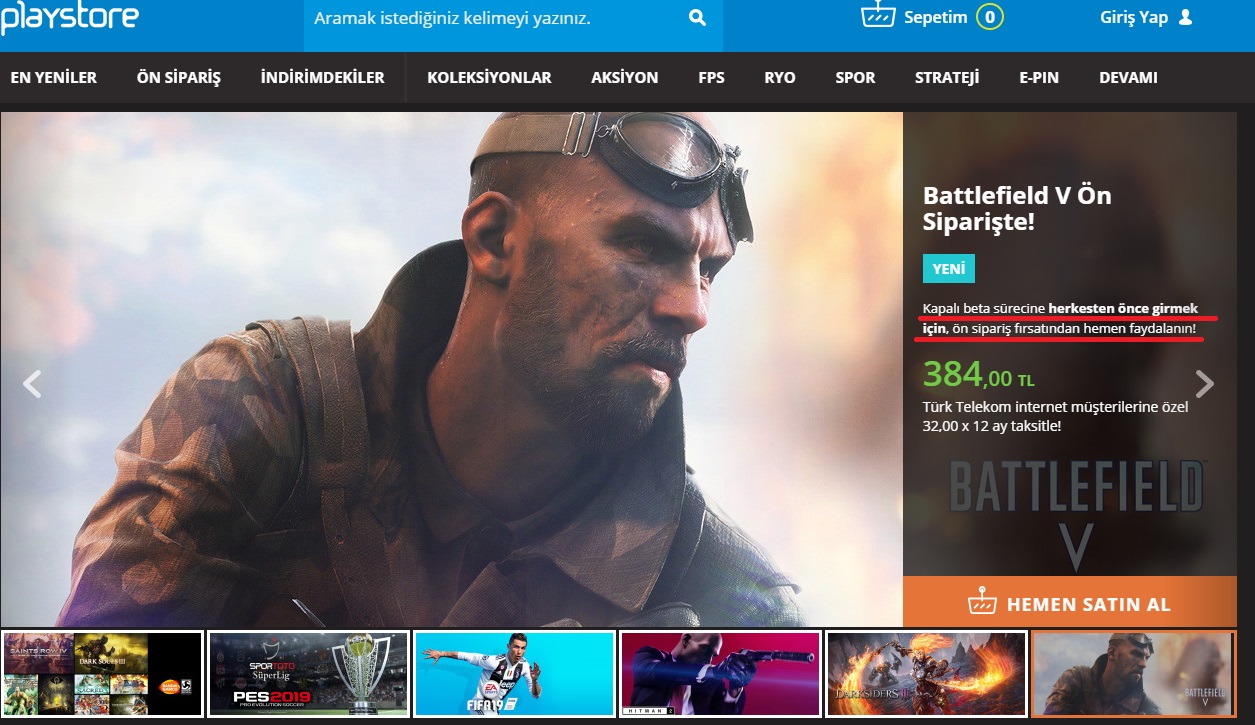Open the E-PIN category
This screenshot has width=1255, height=725.
1039,78
